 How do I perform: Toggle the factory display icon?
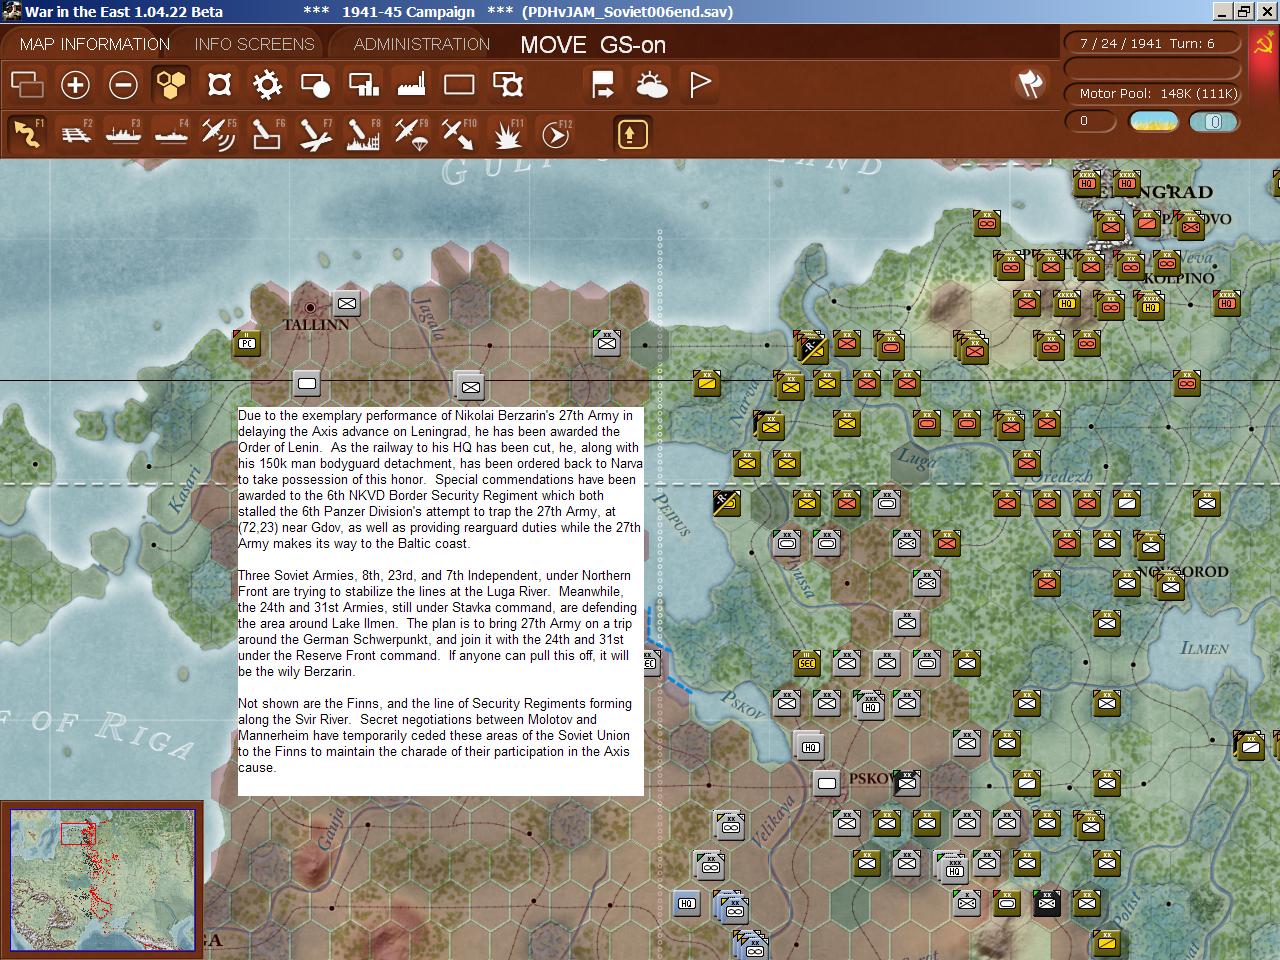(x=411, y=85)
